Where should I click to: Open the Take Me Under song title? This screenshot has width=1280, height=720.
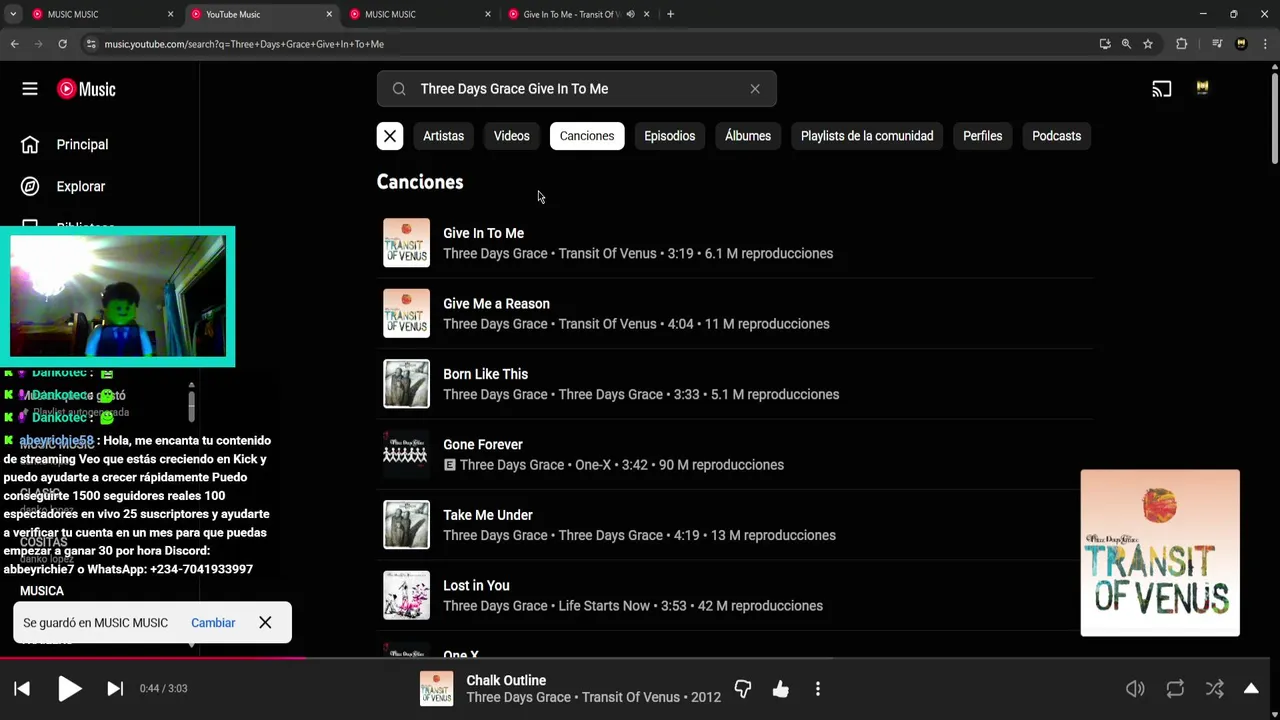pyautogui.click(x=487, y=515)
